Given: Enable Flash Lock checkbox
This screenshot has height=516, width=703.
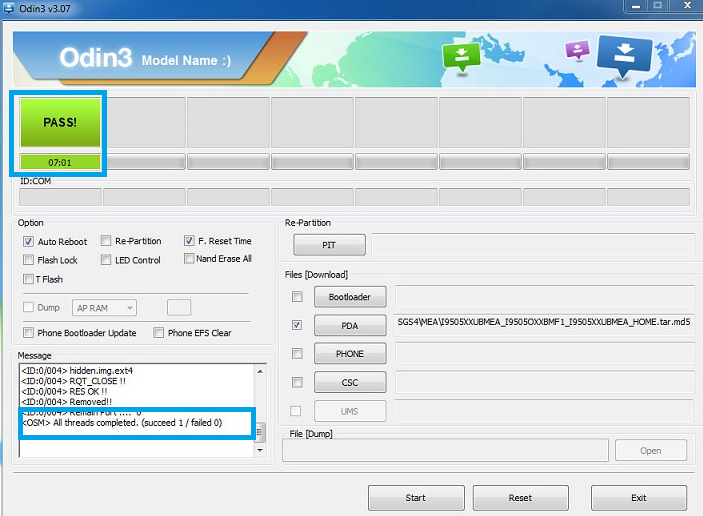Looking at the screenshot, I should [28, 260].
